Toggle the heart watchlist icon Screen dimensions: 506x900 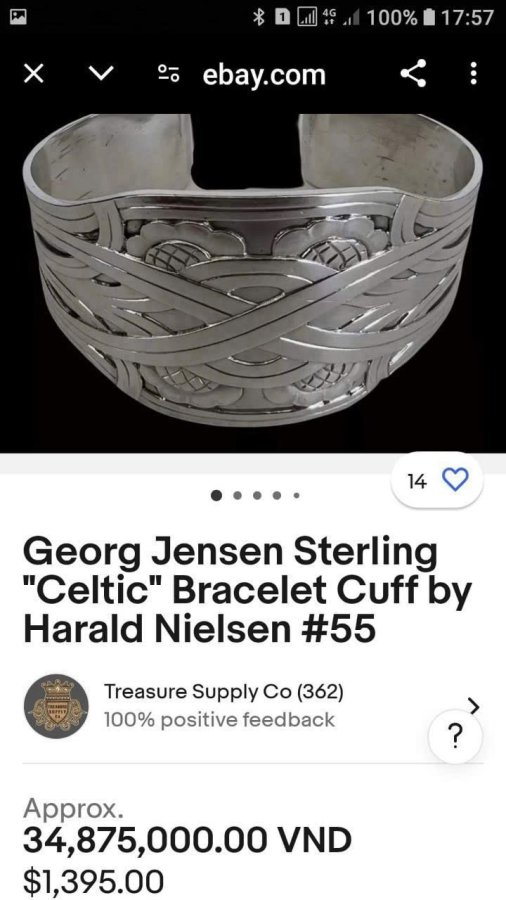click(457, 480)
